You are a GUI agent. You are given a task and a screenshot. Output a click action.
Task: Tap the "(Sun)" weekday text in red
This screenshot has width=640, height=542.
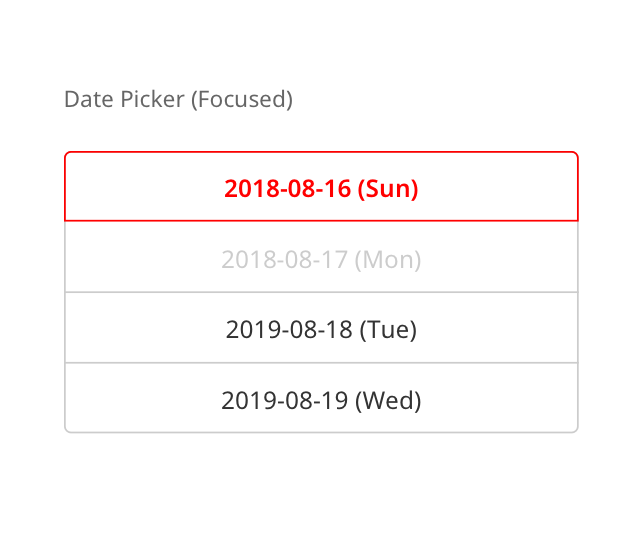(x=388, y=188)
